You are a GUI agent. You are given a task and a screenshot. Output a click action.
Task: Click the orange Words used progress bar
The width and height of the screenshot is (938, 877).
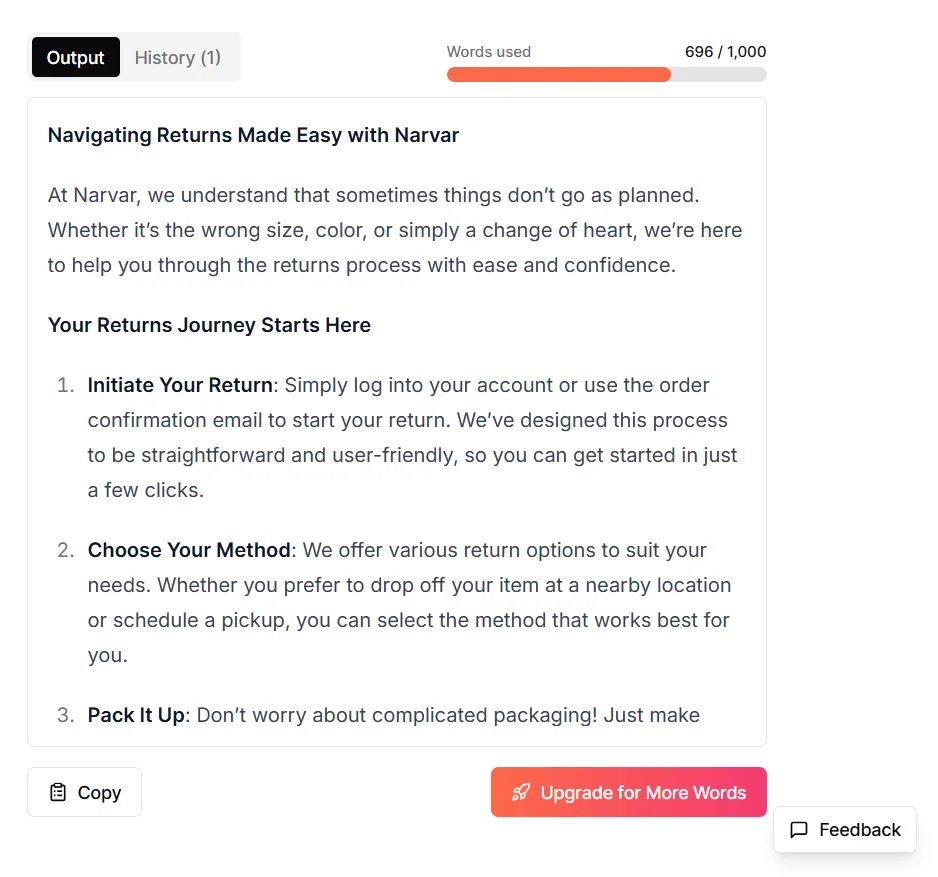click(558, 74)
